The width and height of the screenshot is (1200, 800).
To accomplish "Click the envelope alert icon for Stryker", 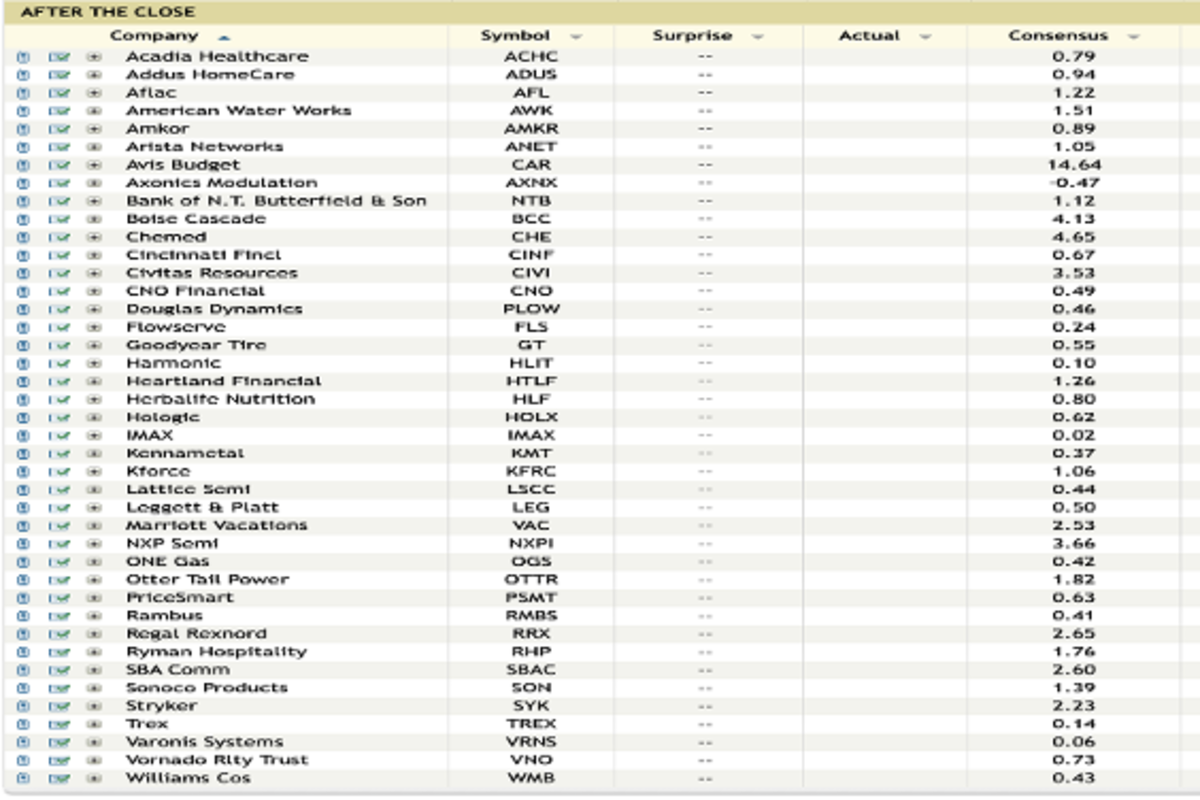I will 58,706.
